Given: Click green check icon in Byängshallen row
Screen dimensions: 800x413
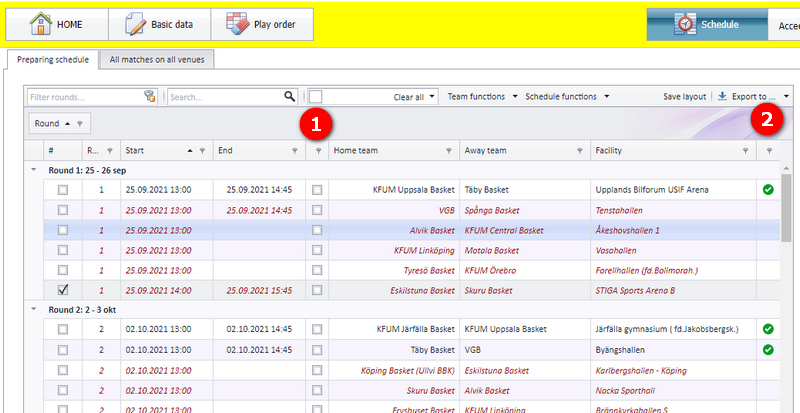Looking at the screenshot, I should [768, 350].
